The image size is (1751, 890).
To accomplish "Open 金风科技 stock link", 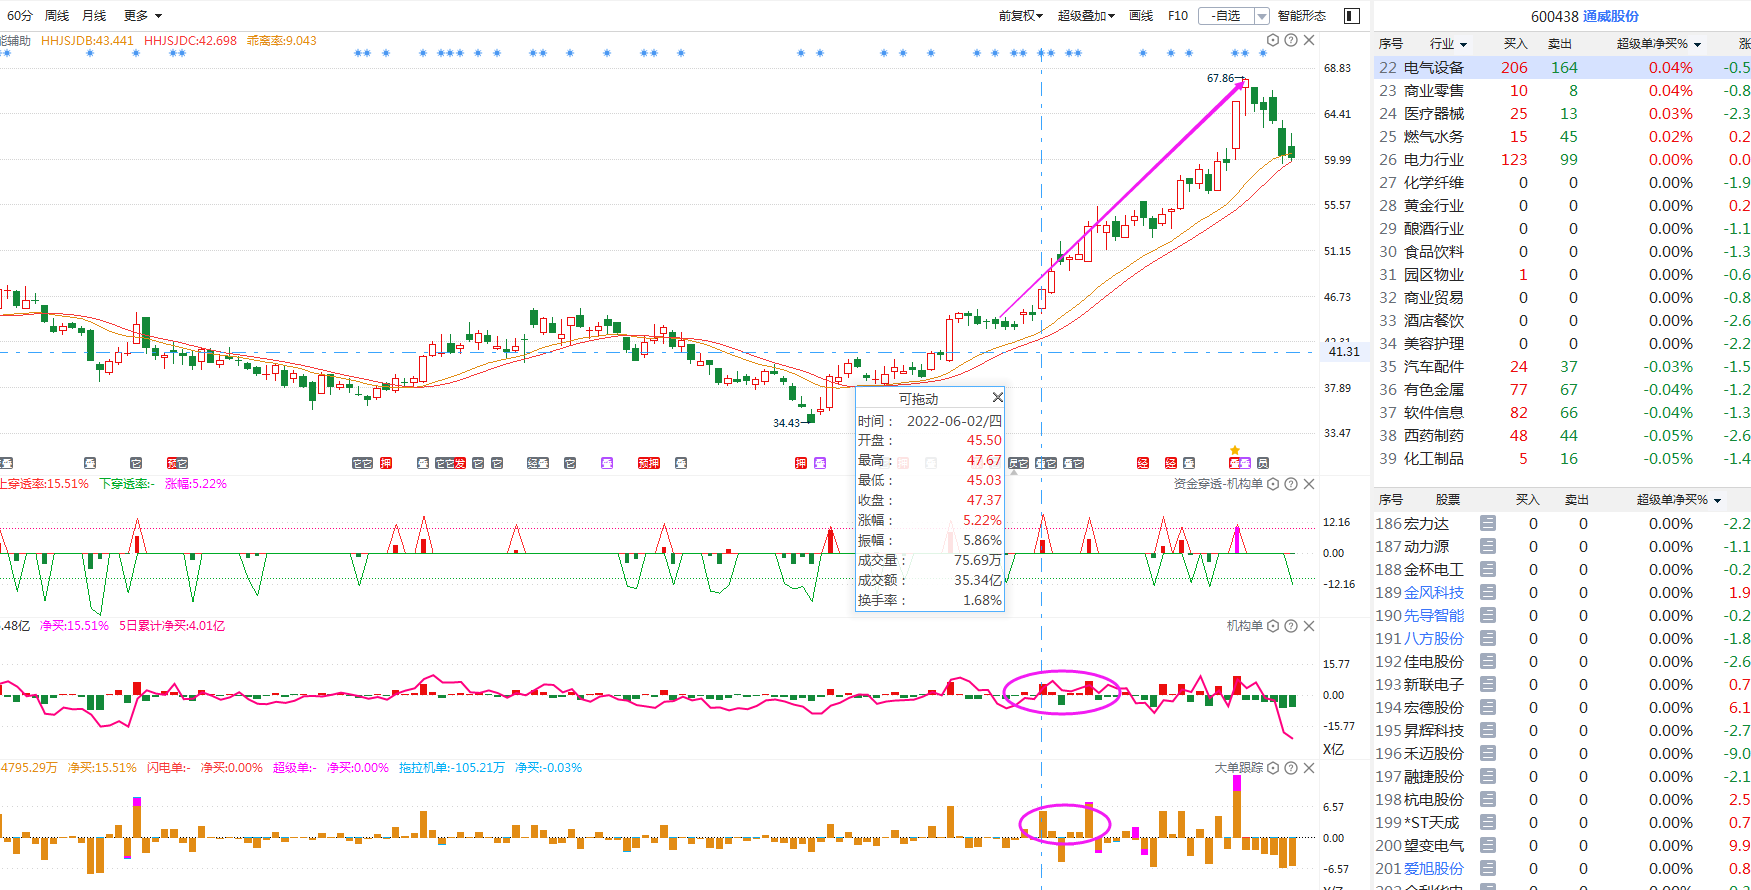I will tap(1434, 592).
